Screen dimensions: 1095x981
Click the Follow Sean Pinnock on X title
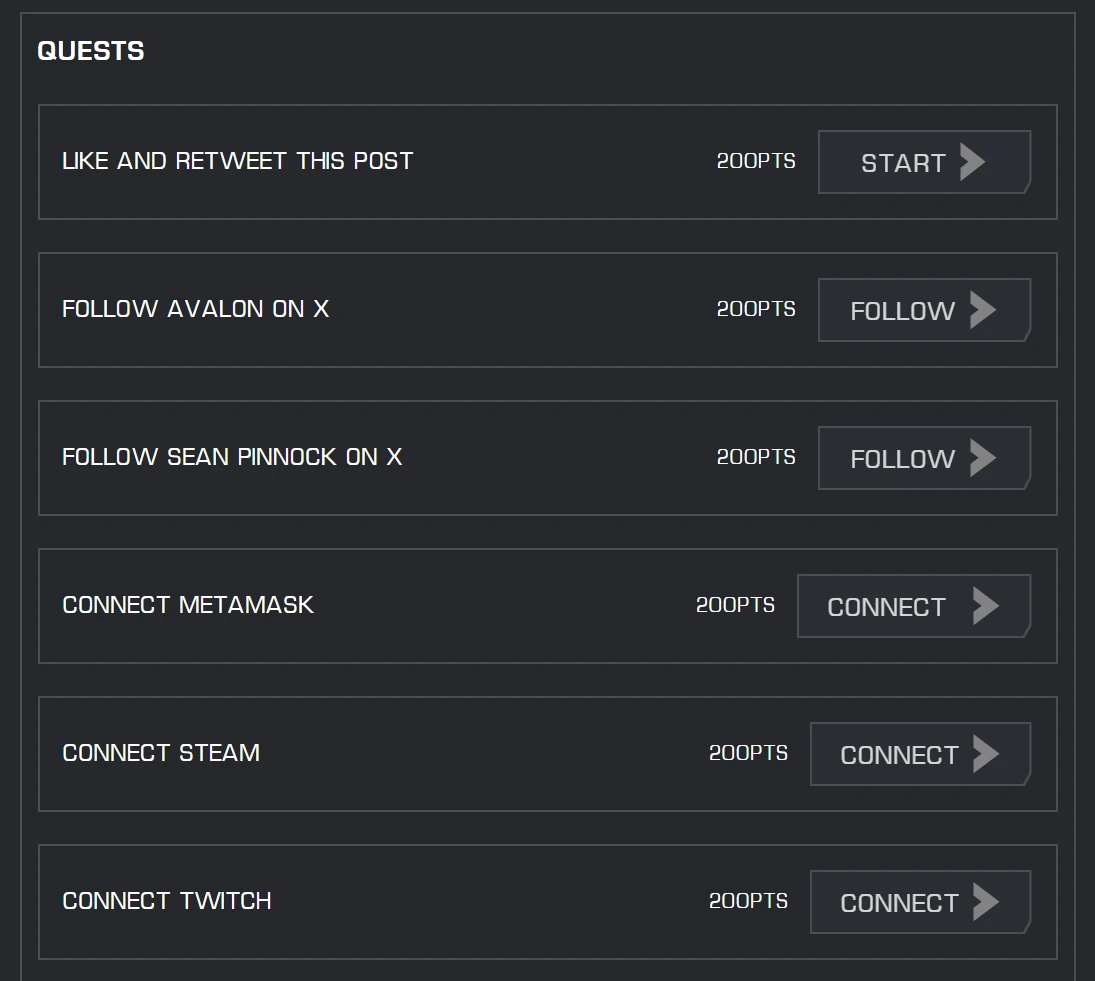point(232,457)
